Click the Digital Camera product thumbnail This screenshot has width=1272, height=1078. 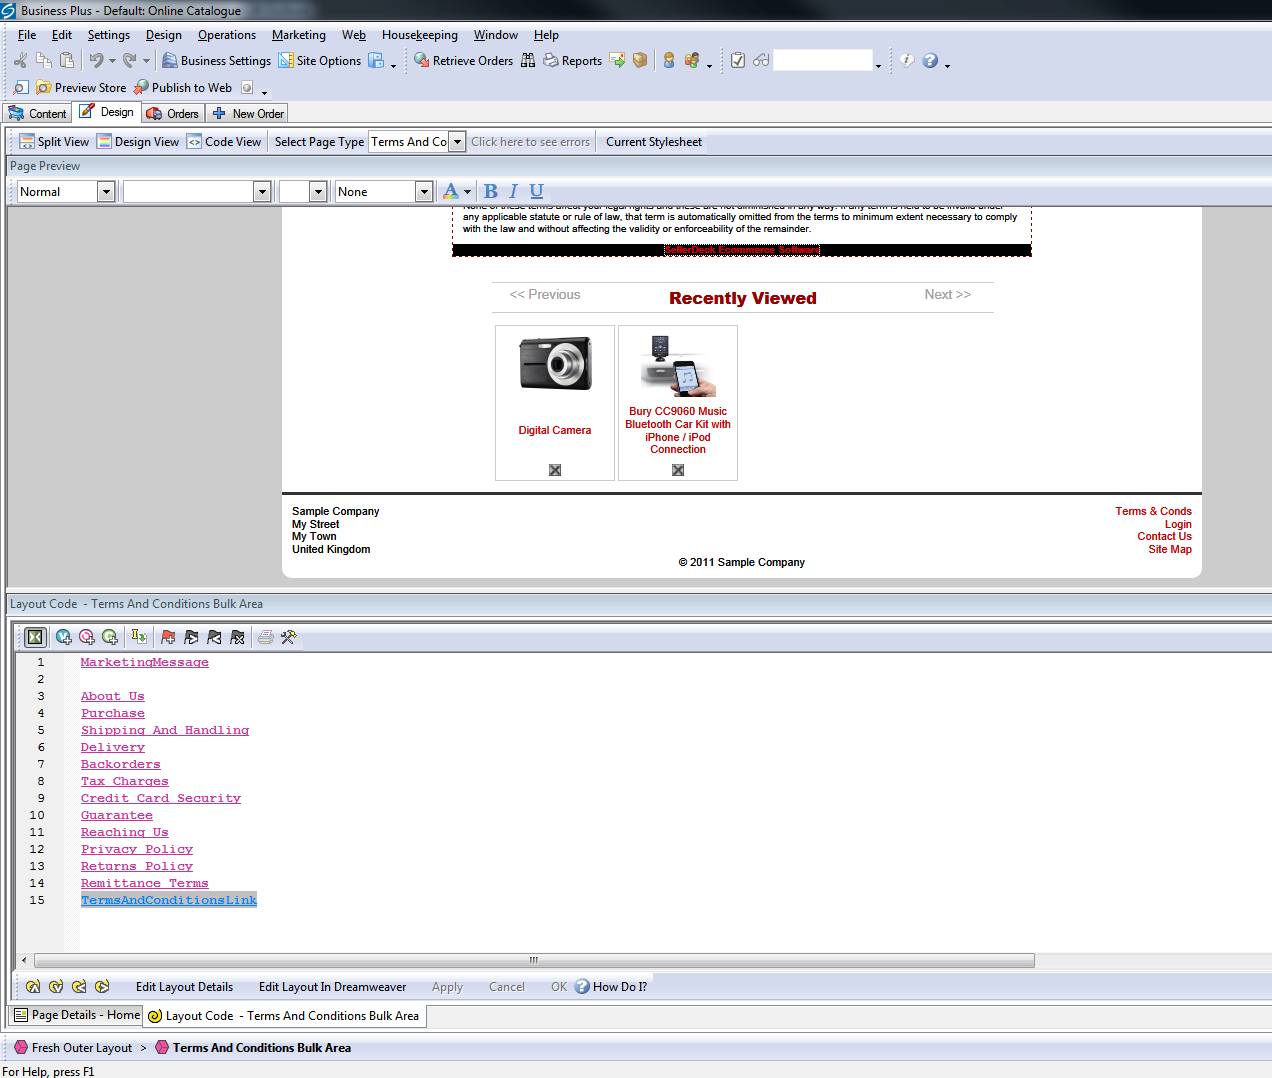555,364
